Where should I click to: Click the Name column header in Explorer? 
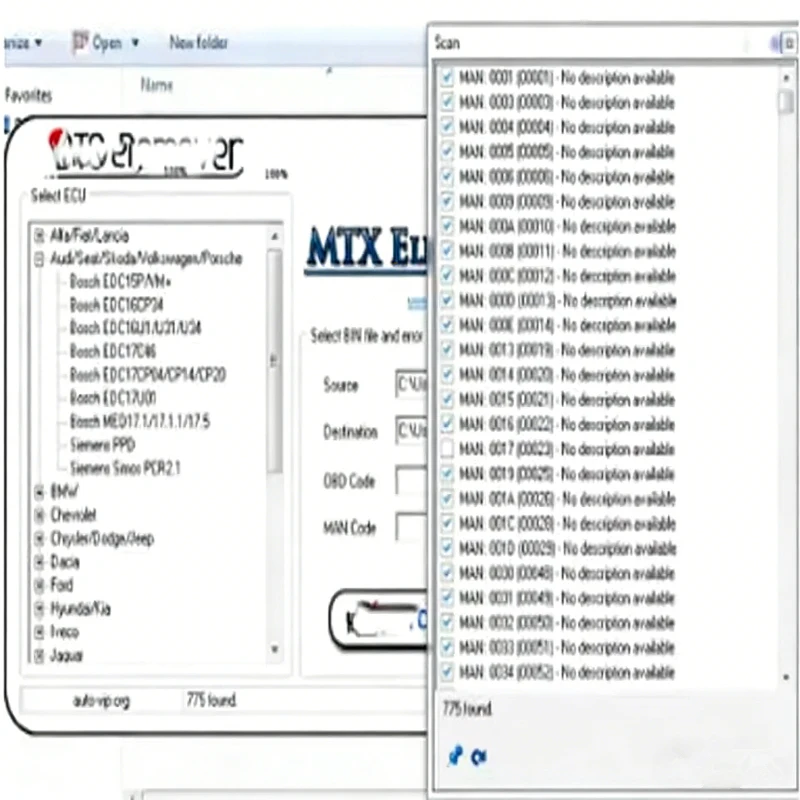(157, 85)
